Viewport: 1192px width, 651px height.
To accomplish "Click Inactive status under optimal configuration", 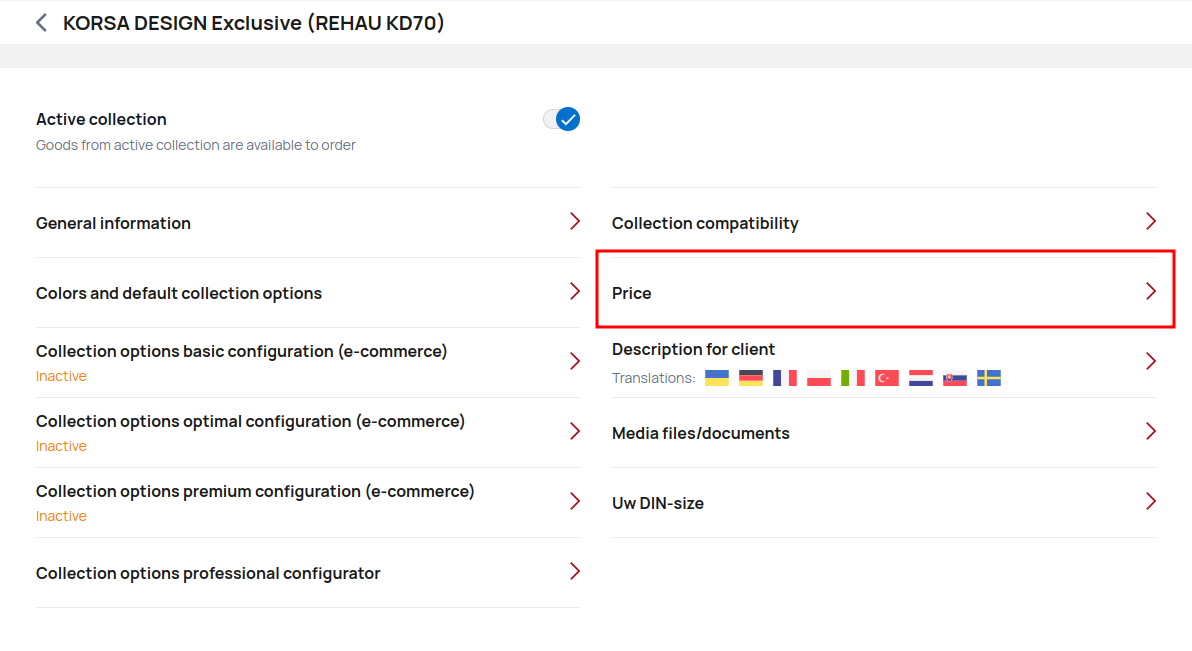I will (61, 446).
